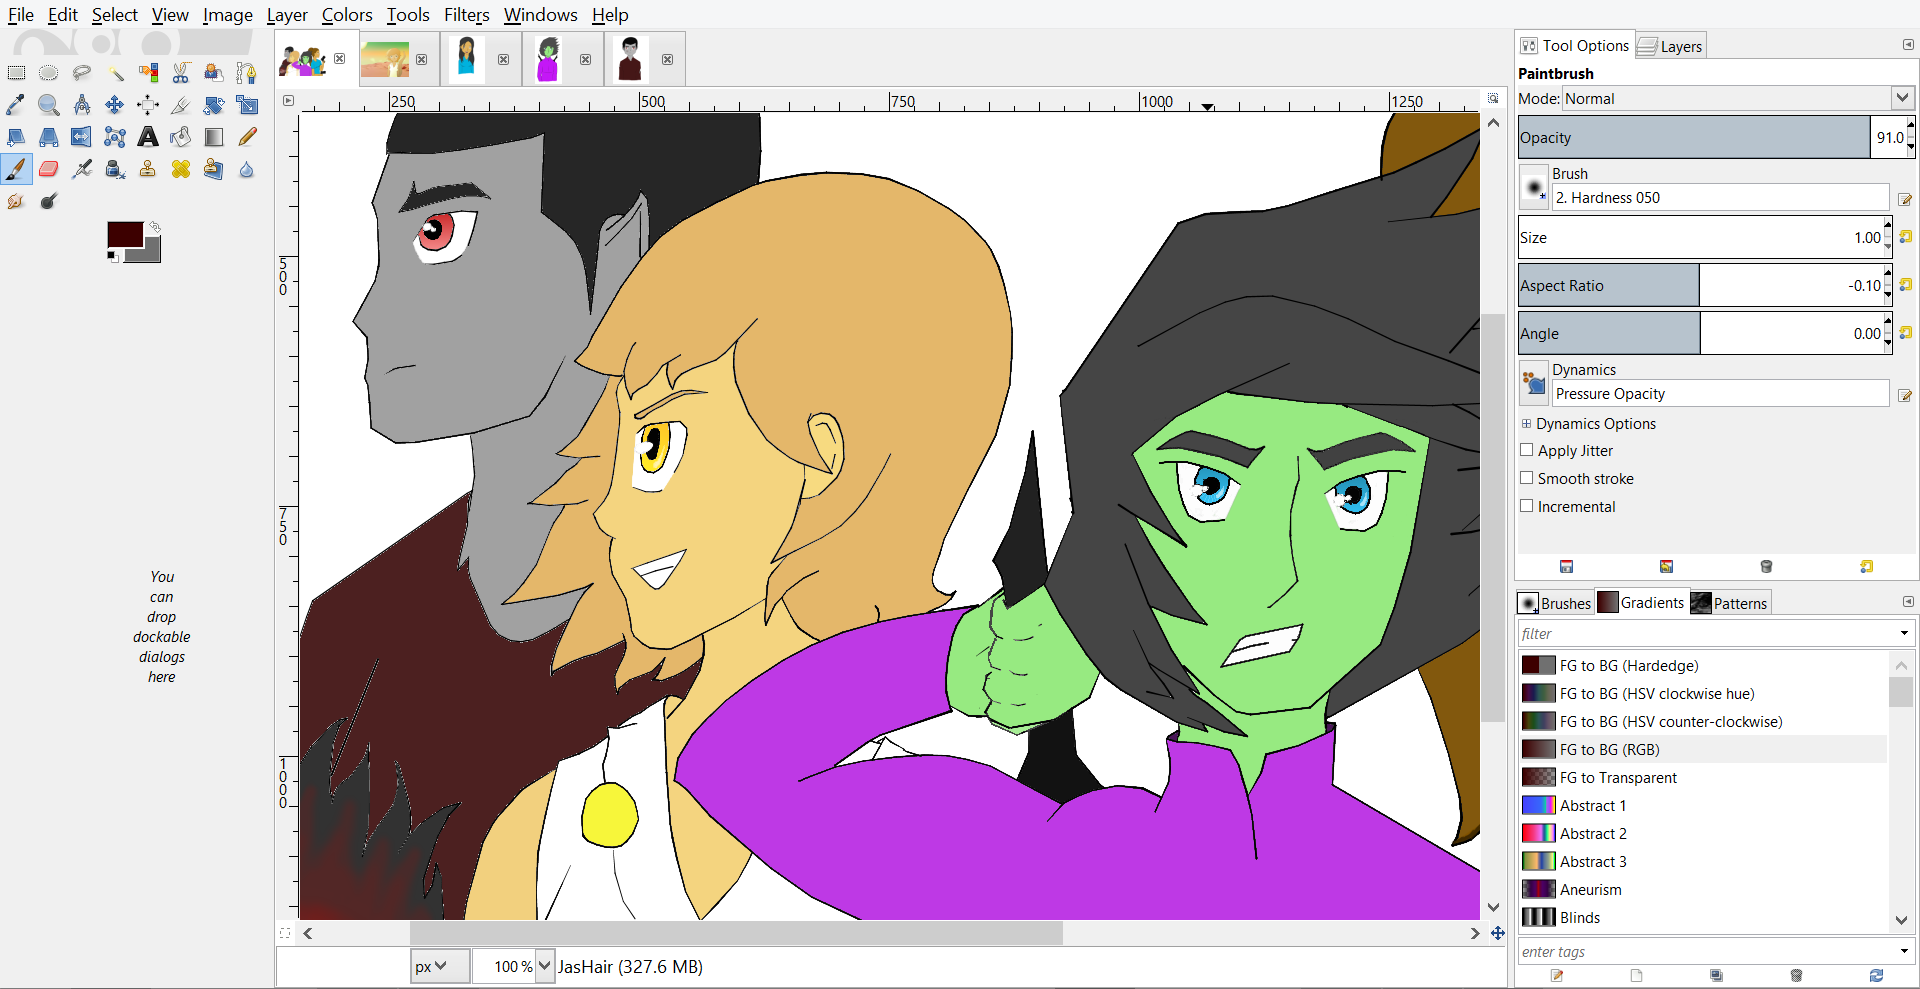Viewport: 1920px width, 989px height.
Task: Select the Scissors Select tool
Action: point(181,73)
